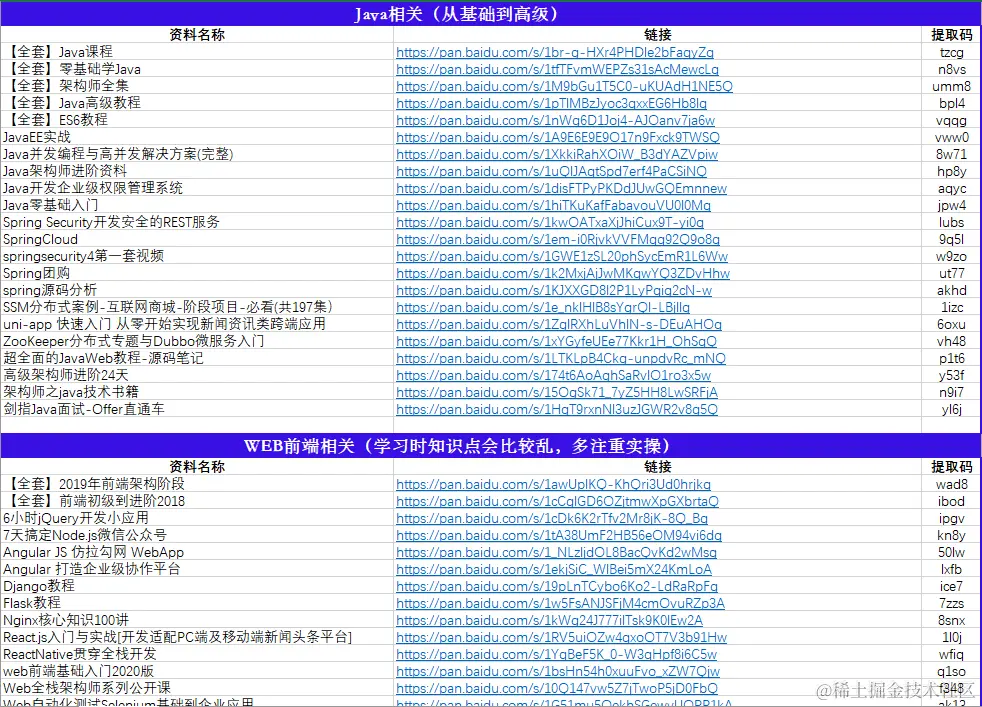Screen dimensions: 982x707
Task: Open the link for Spring Security开发安全的REST服务
Action: click(x=550, y=222)
